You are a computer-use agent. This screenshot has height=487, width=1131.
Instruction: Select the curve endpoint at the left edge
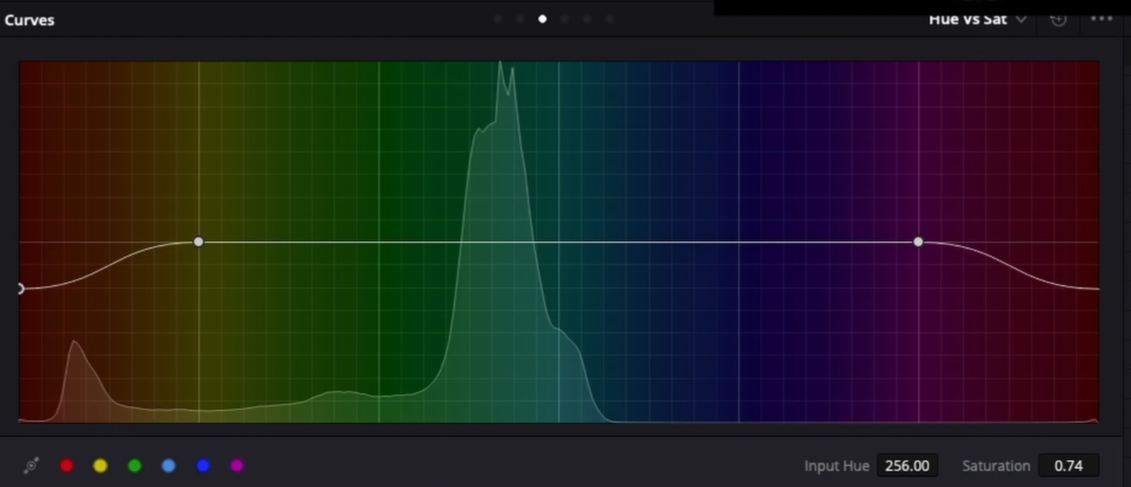point(20,289)
